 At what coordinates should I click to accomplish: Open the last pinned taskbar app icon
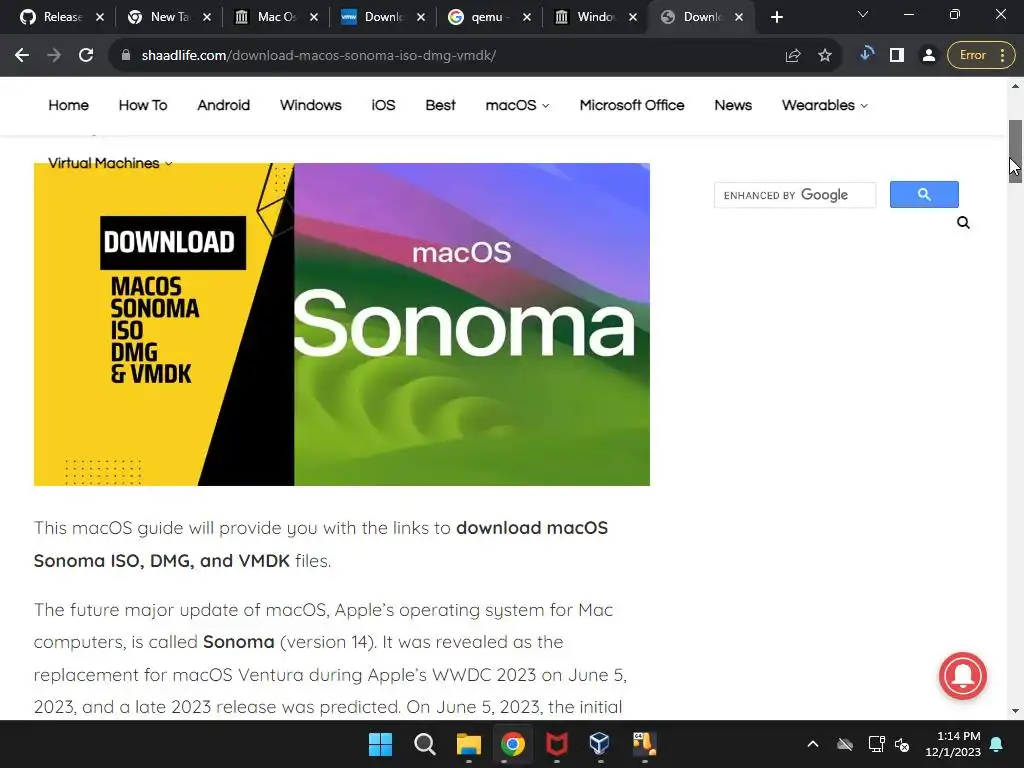644,744
